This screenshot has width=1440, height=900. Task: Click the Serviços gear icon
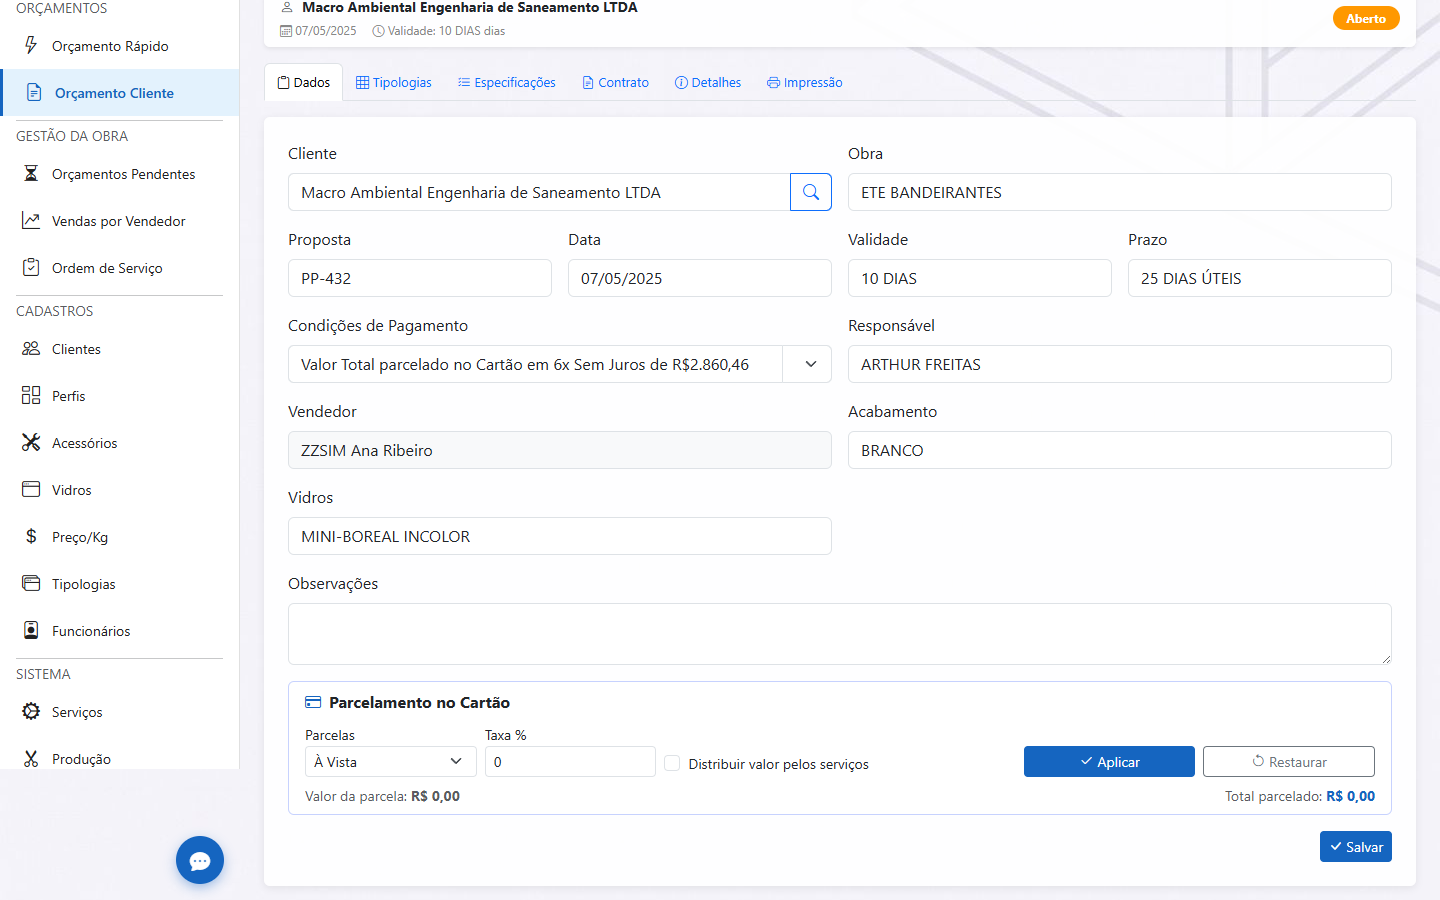click(31, 712)
